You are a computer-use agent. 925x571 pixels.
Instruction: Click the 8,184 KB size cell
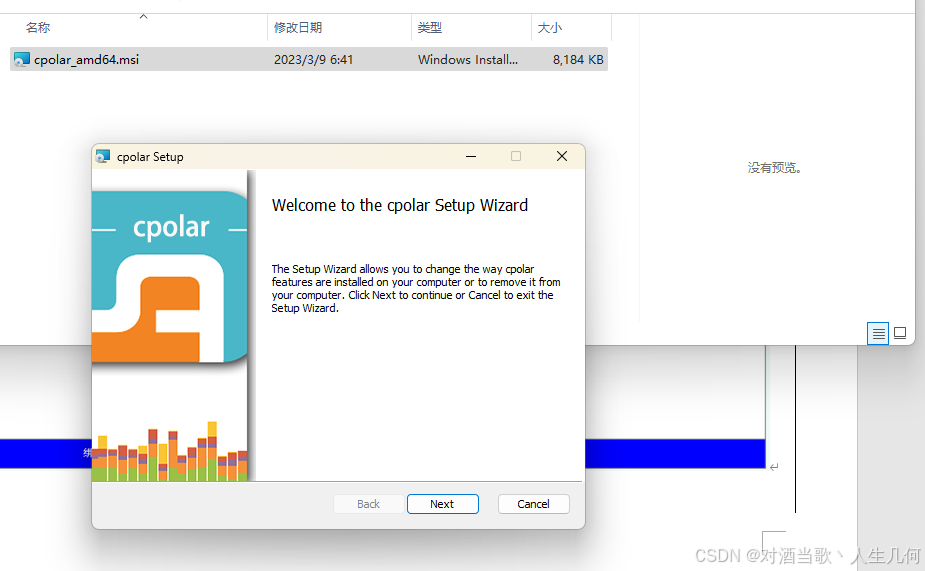tap(578, 60)
